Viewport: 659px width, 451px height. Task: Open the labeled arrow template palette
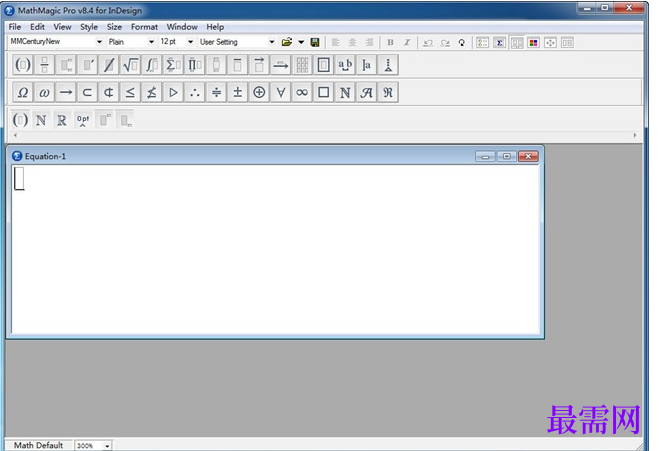click(281, 65)
